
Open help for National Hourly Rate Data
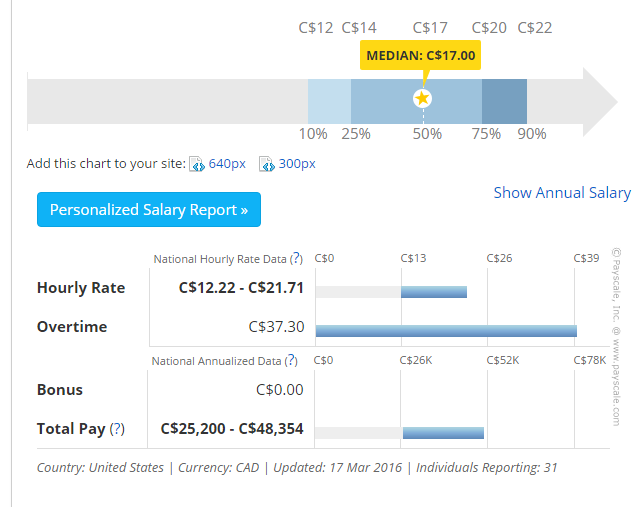(x=296, y=259)
